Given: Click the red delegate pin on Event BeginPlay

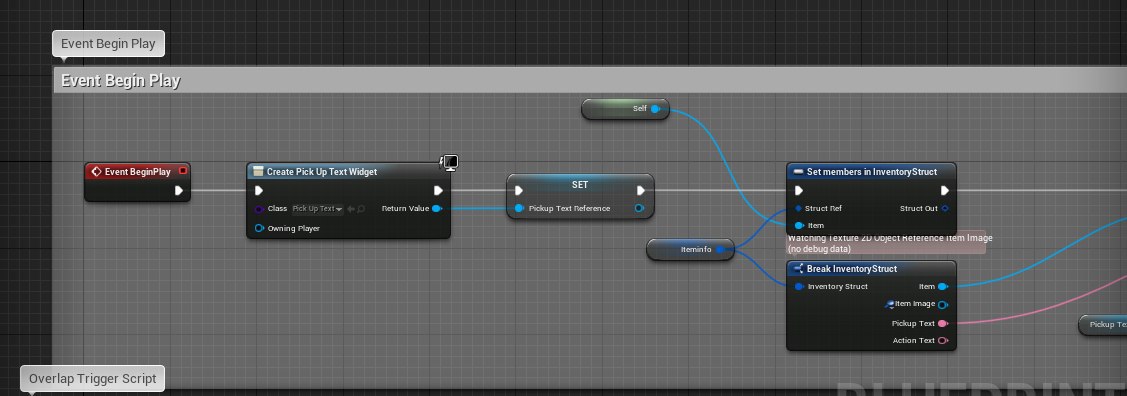Looking at the screenshot, I should [183, 171].
